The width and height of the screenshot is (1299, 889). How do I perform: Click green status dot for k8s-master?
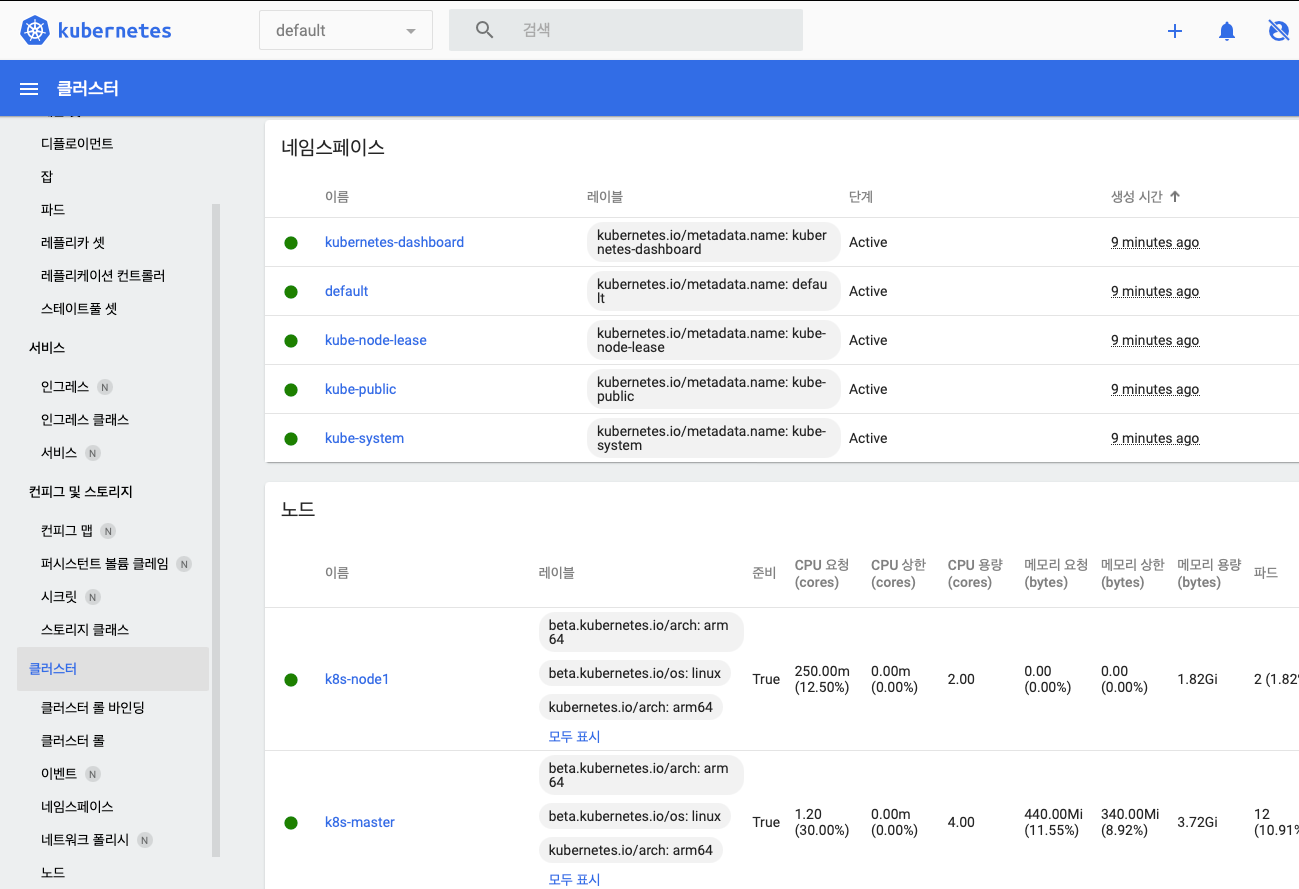pyautogui.click(x=291, y=823)
